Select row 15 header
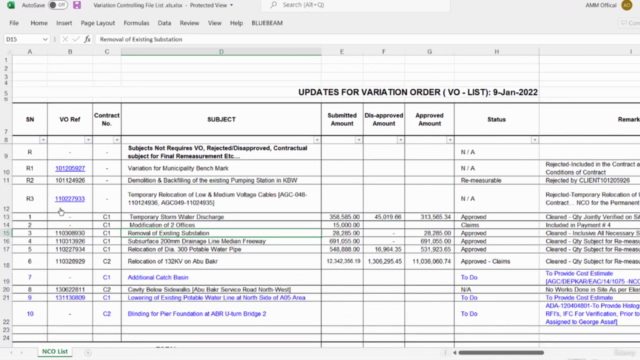This screenshot has width=640, height=360. pos(6,233)
